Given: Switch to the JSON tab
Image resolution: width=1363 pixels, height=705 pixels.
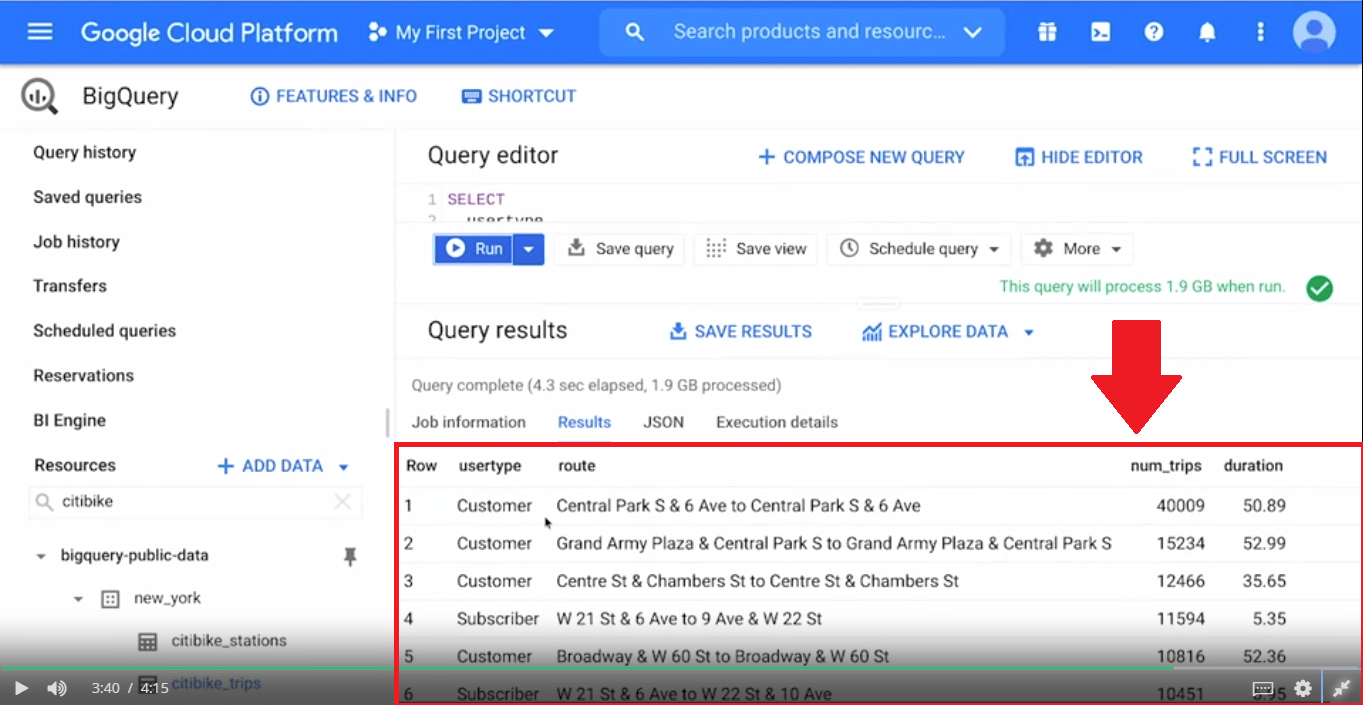Looking at the screenshot, I should [664, 422].
